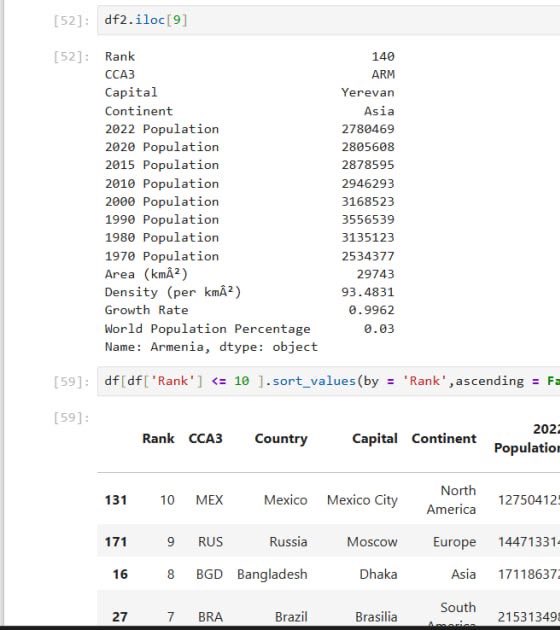The width and height of the screenshot is (560, 630).
Task: Click the Brasilia capital cell
Action: tap(376, 617)
